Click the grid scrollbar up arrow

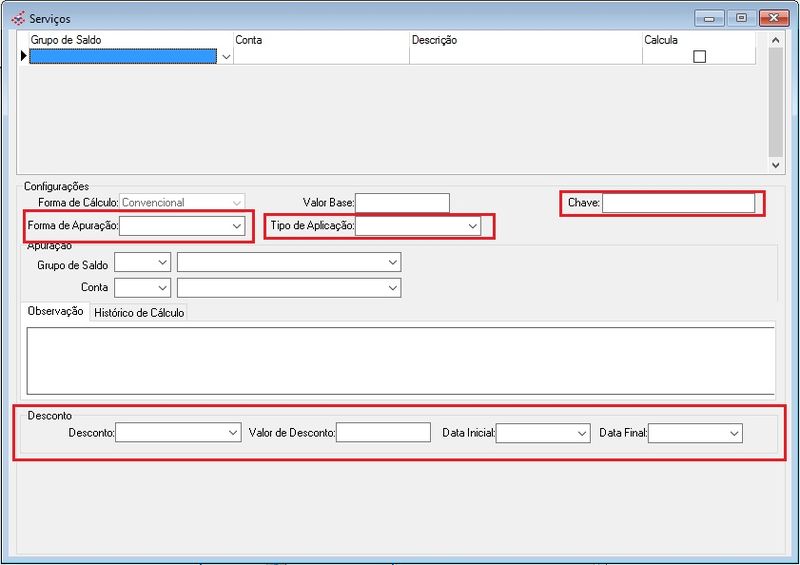776,40
